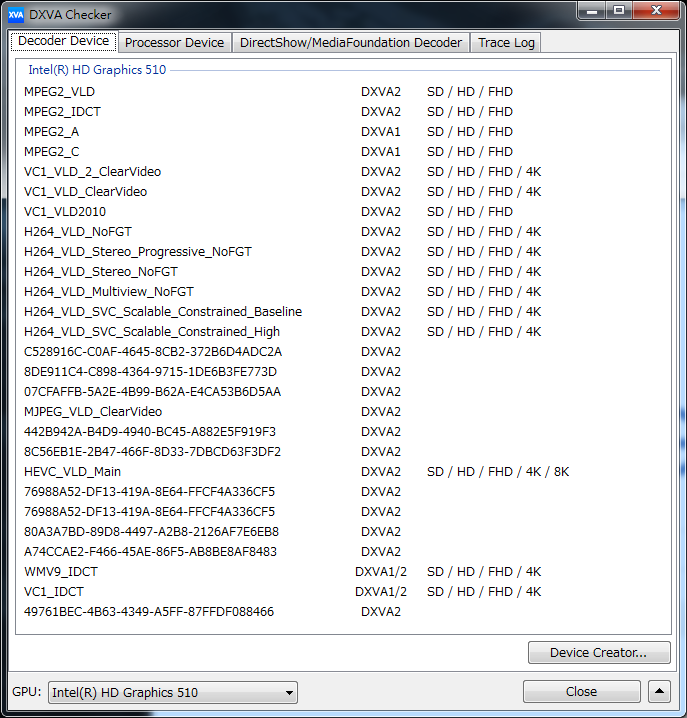The height and width of the screenshot is (718, 687).
Task: Open the DirectShow/MediaFoundation Decoder tab
Action: pyautogui.click(x=350, y=42)
